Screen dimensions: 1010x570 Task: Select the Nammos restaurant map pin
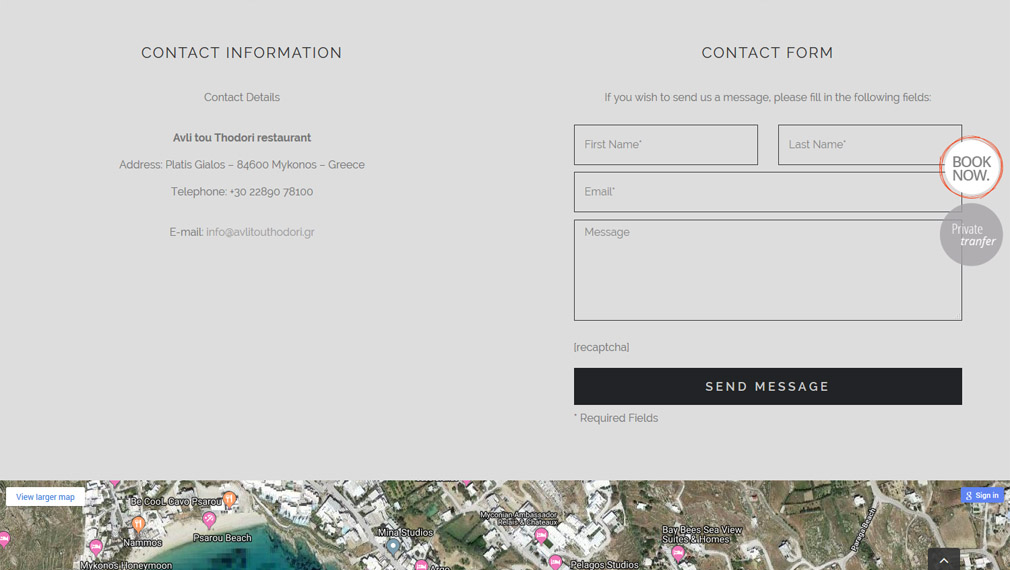[x=138, y=525]
